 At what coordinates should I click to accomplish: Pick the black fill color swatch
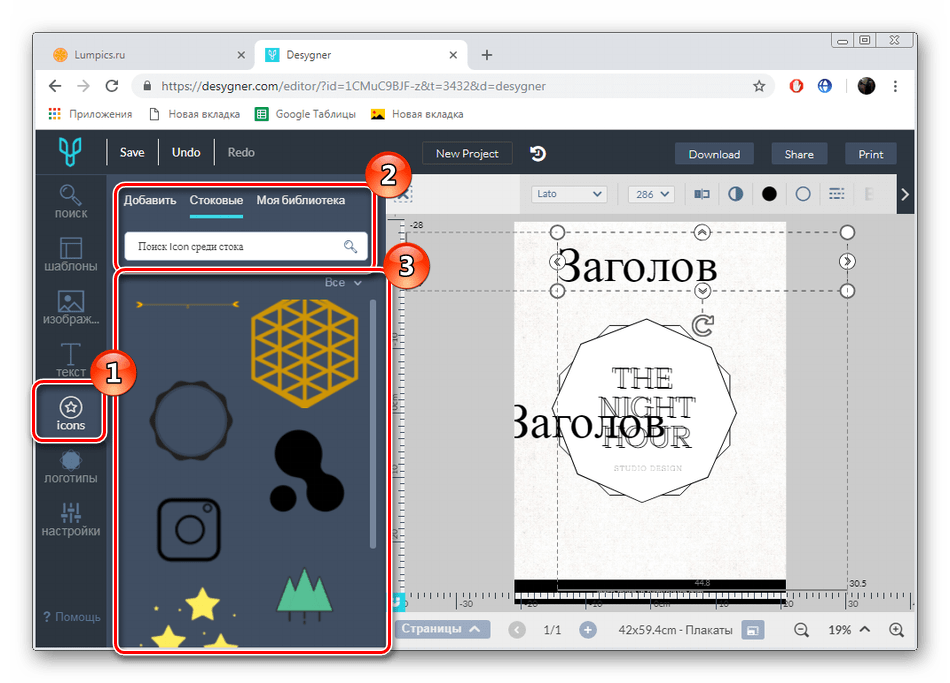(x=769, y=194)
